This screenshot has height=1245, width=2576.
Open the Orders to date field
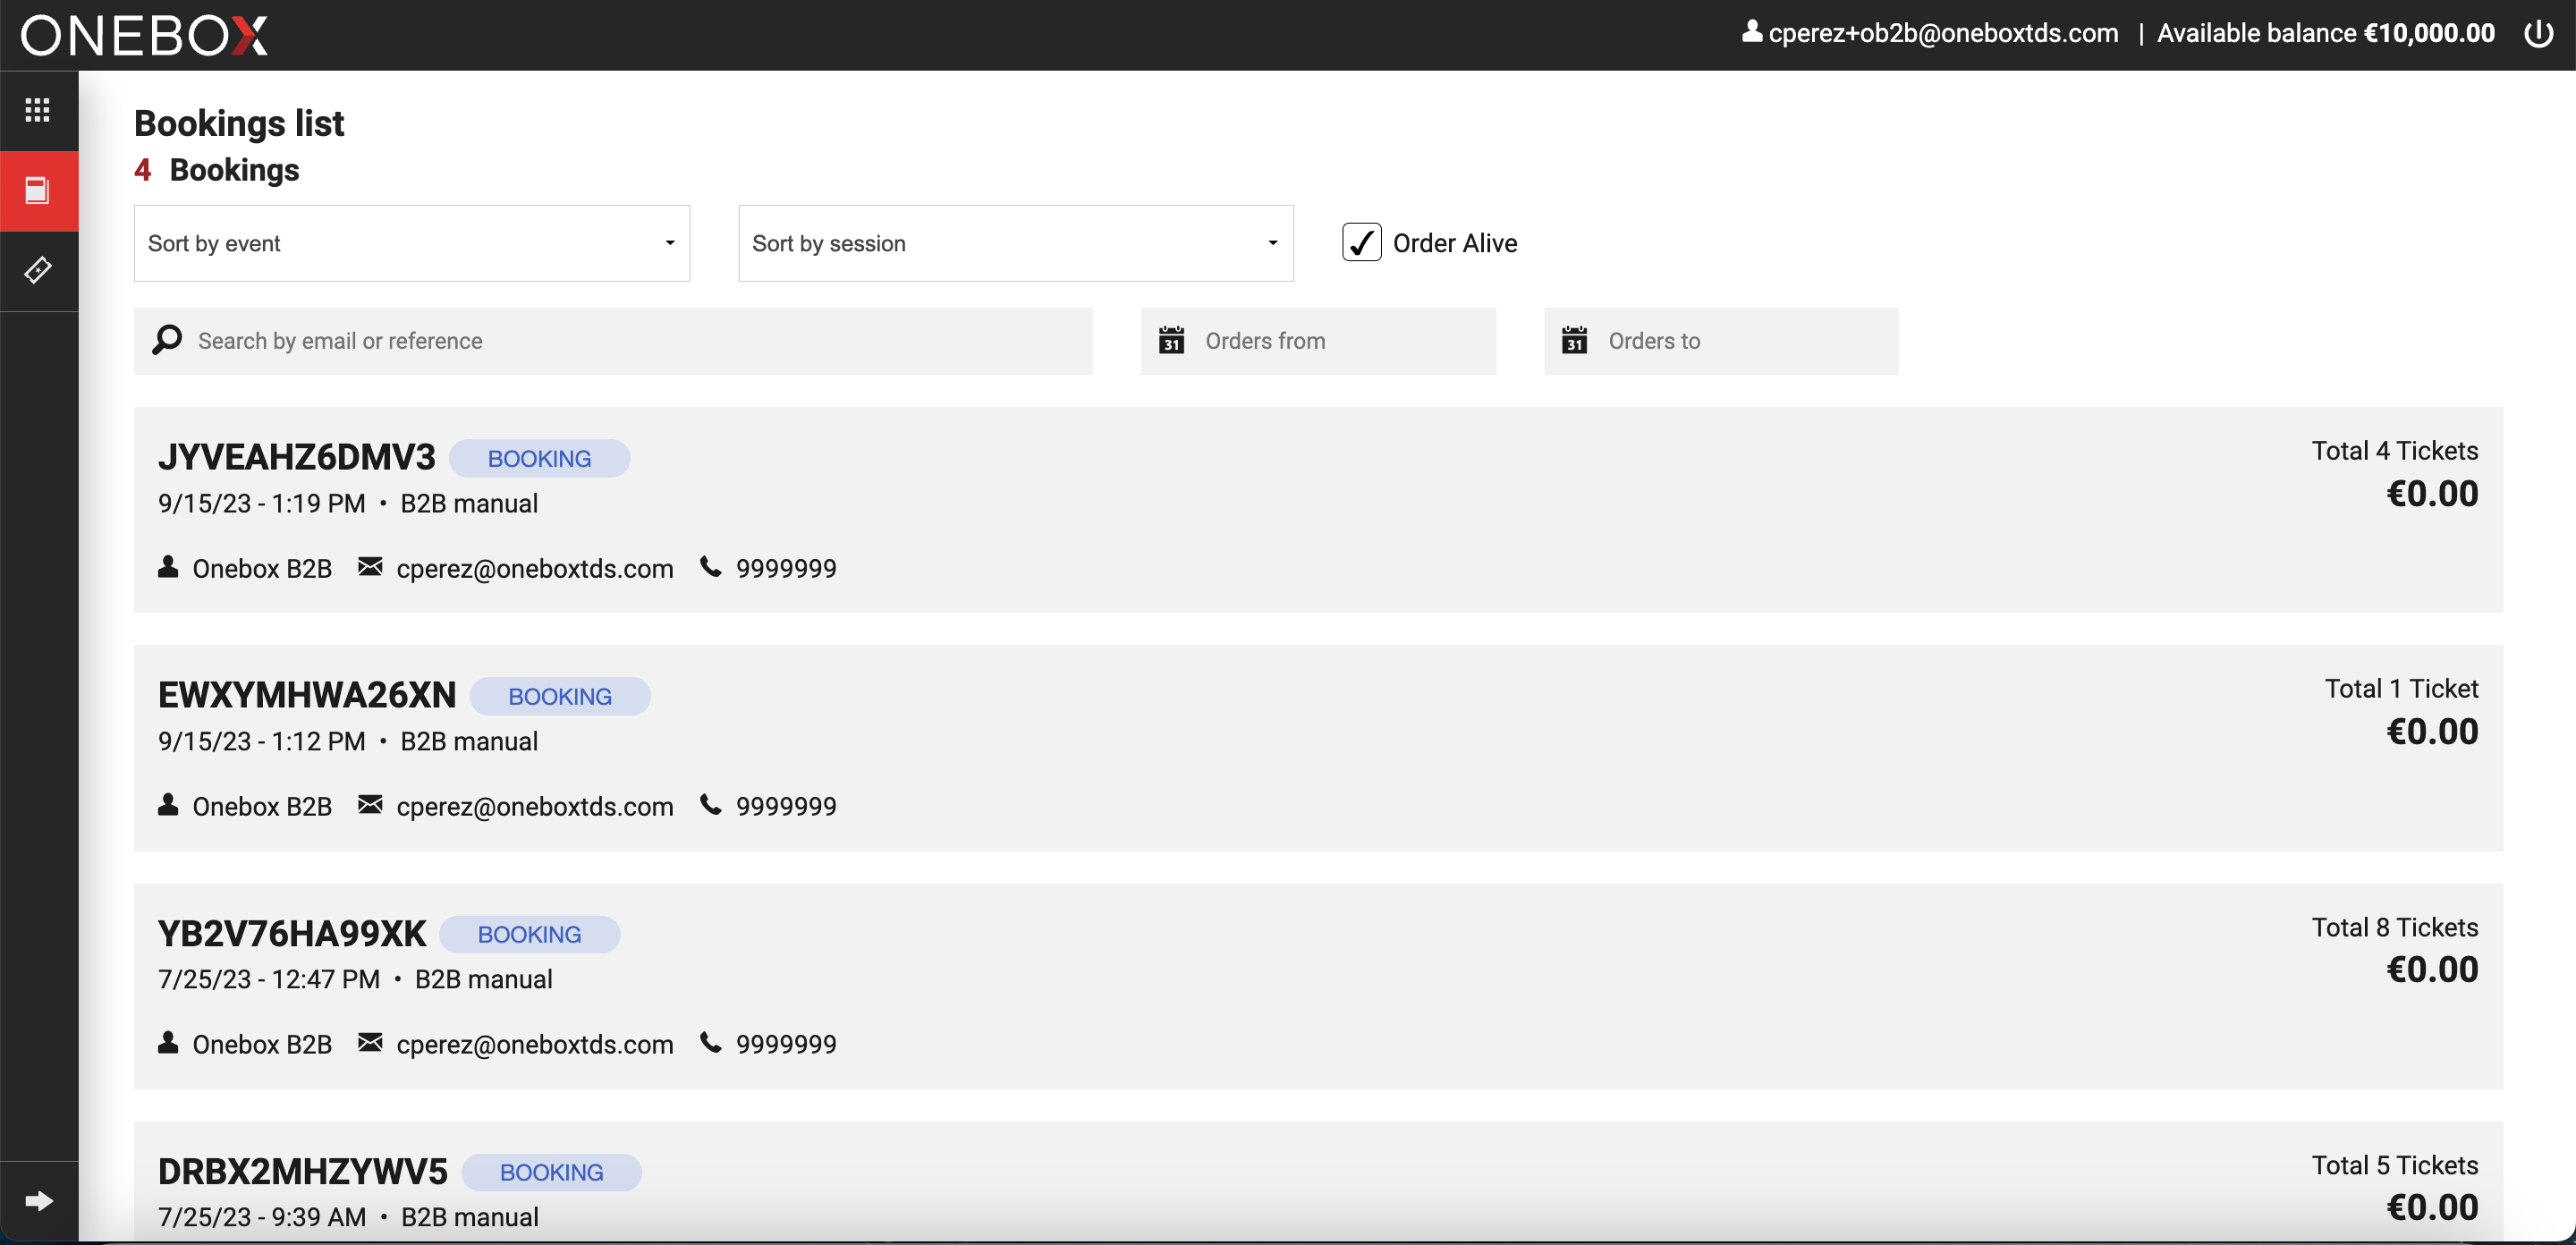click(1721, 341)
